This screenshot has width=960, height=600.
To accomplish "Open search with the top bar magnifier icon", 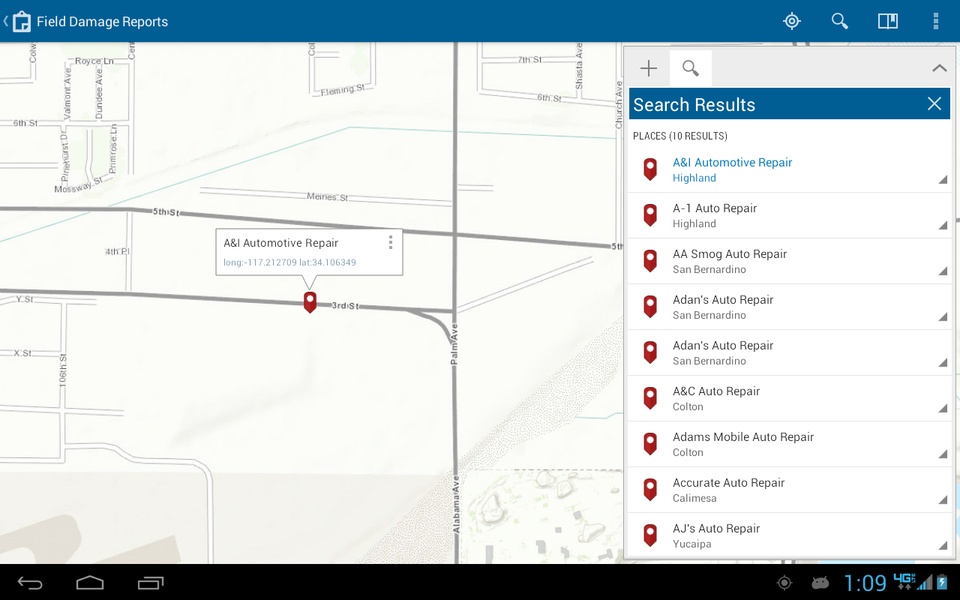I will (x=839, y=21).
